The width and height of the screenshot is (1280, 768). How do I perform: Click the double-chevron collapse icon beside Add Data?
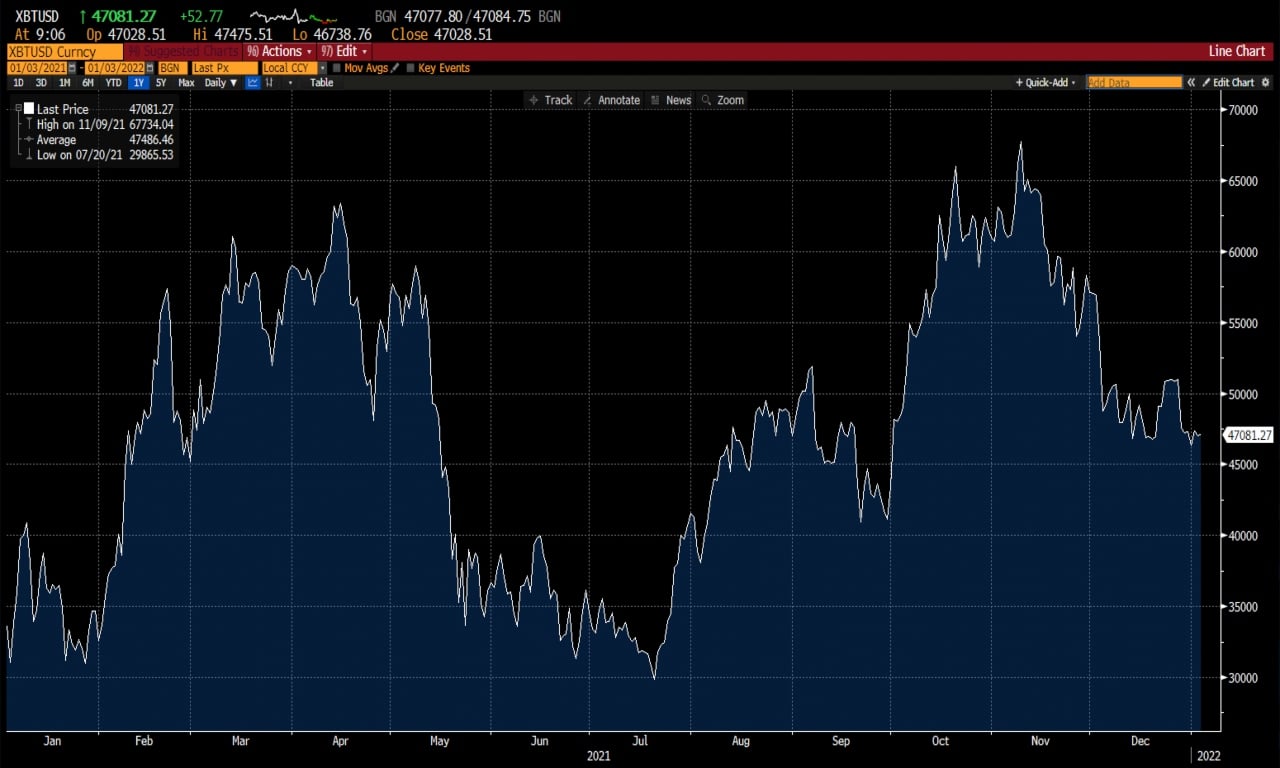point(1191,83)
